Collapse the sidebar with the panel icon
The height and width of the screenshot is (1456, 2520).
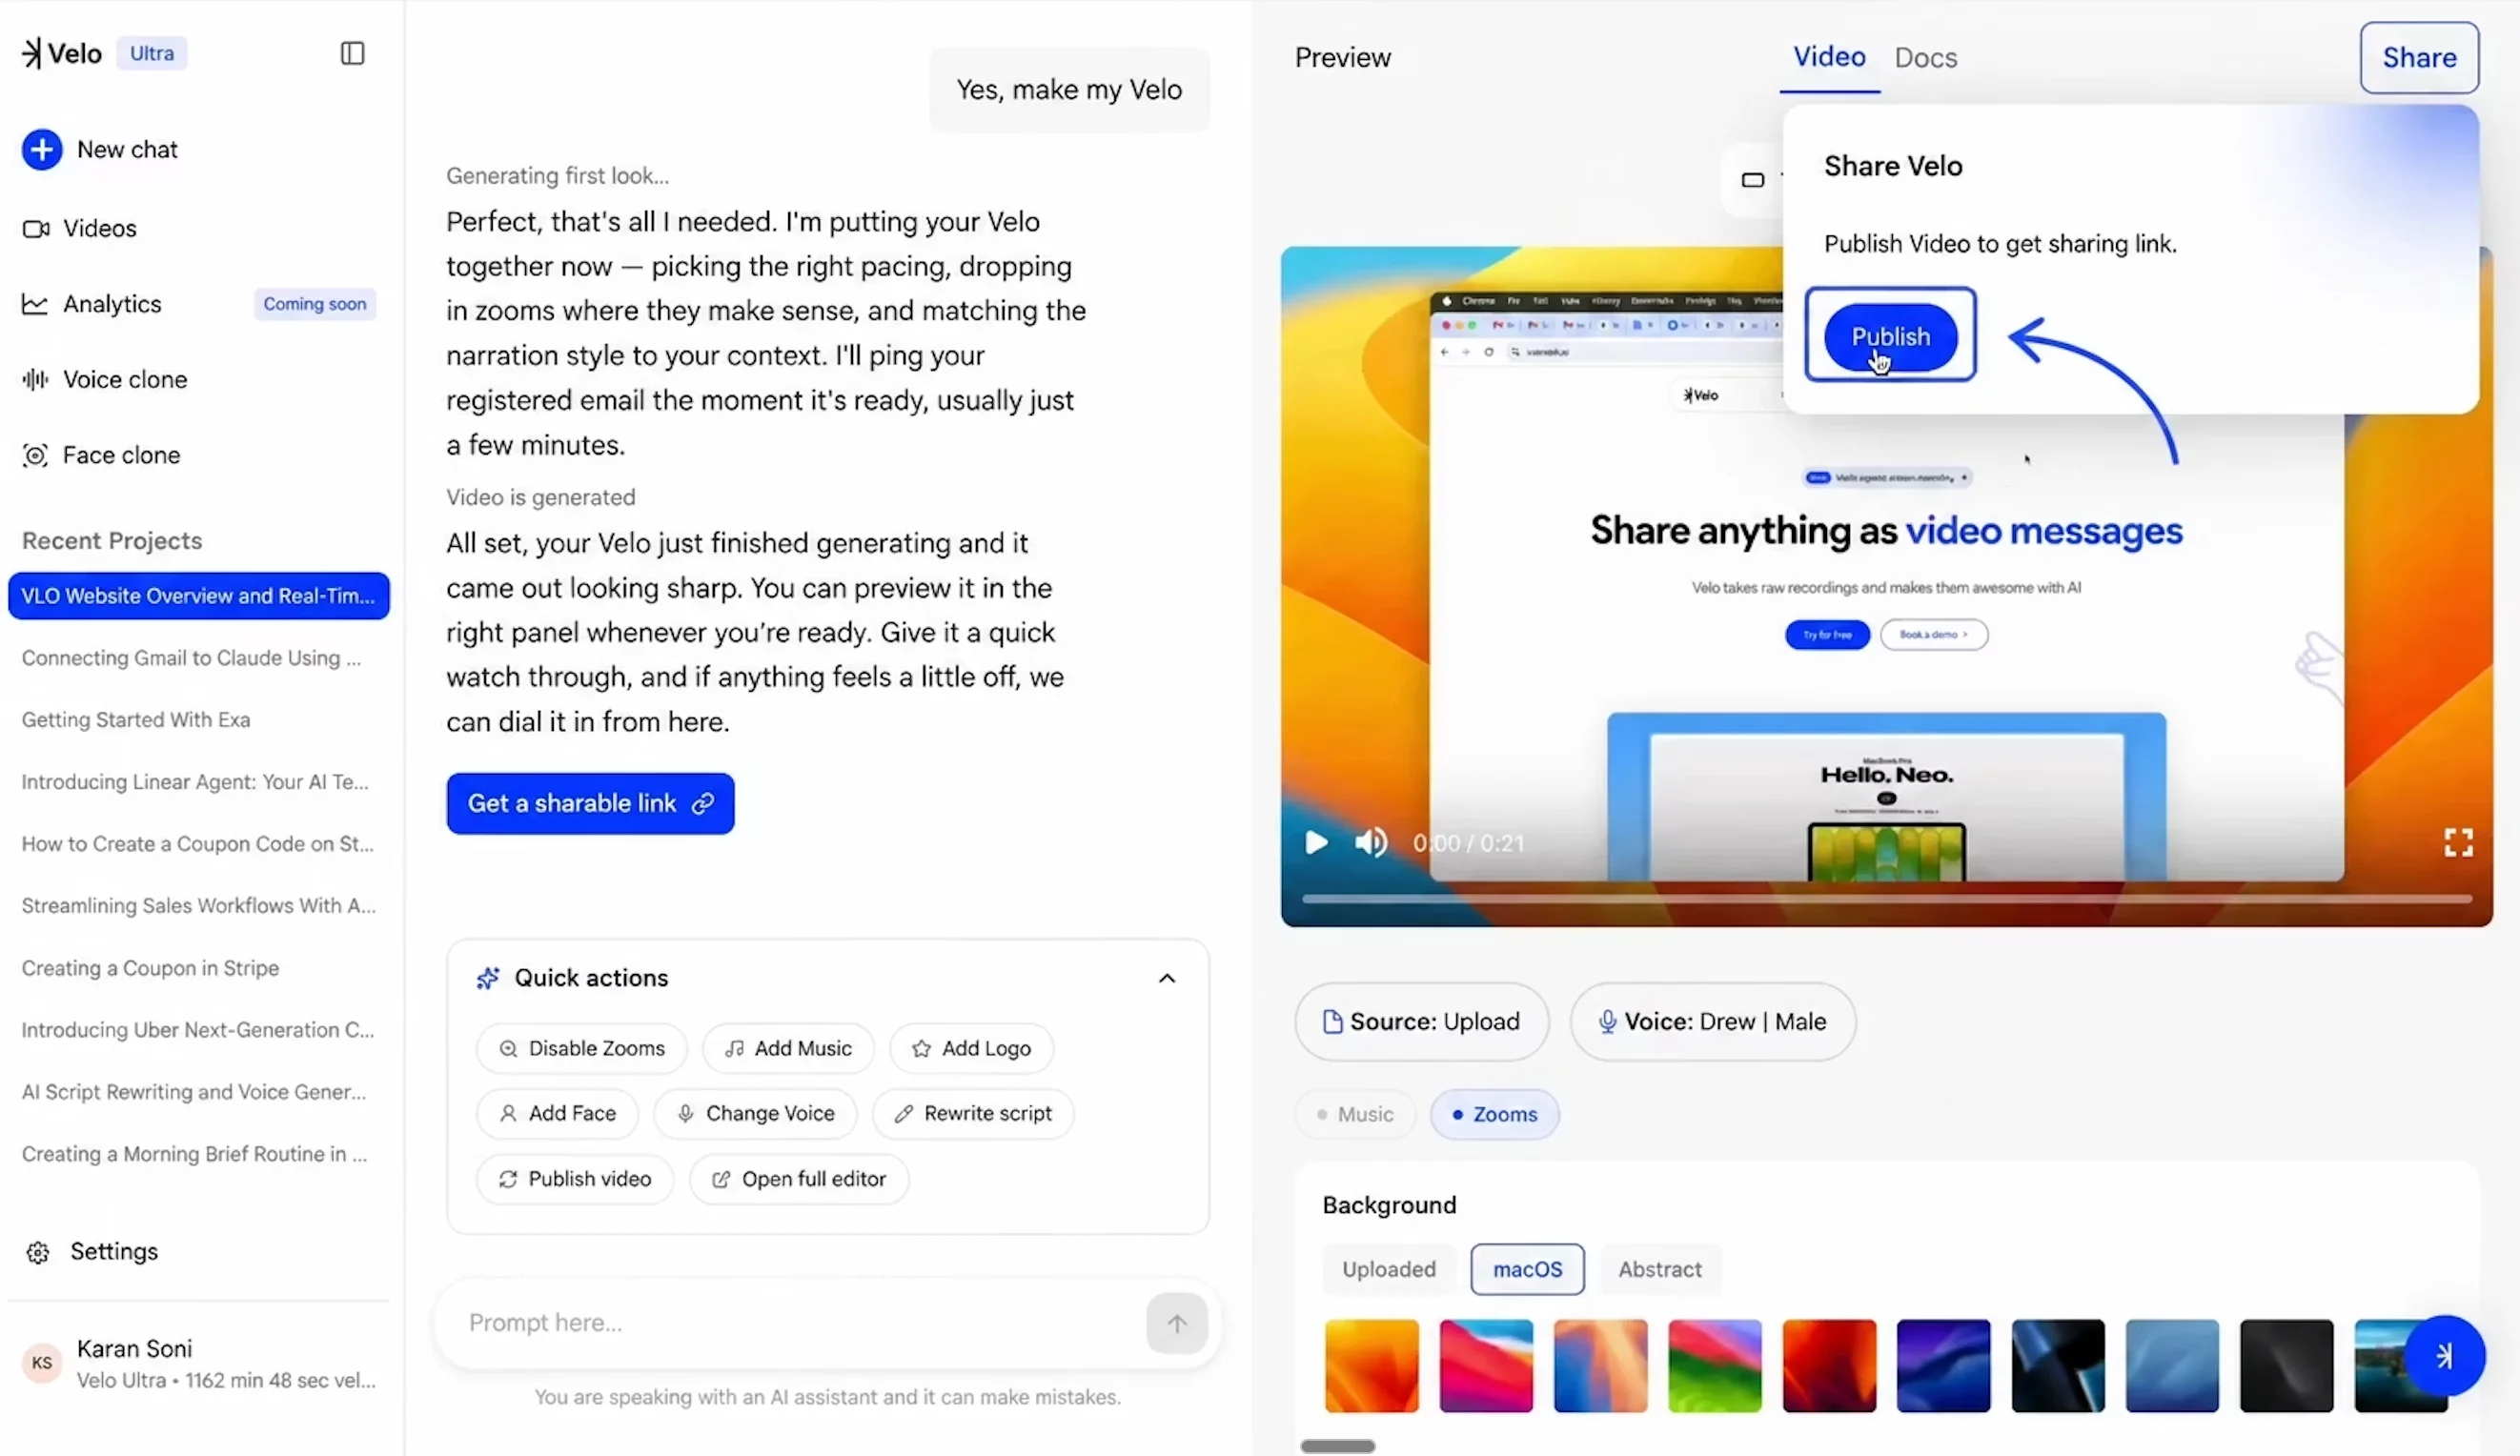(352, 53)
